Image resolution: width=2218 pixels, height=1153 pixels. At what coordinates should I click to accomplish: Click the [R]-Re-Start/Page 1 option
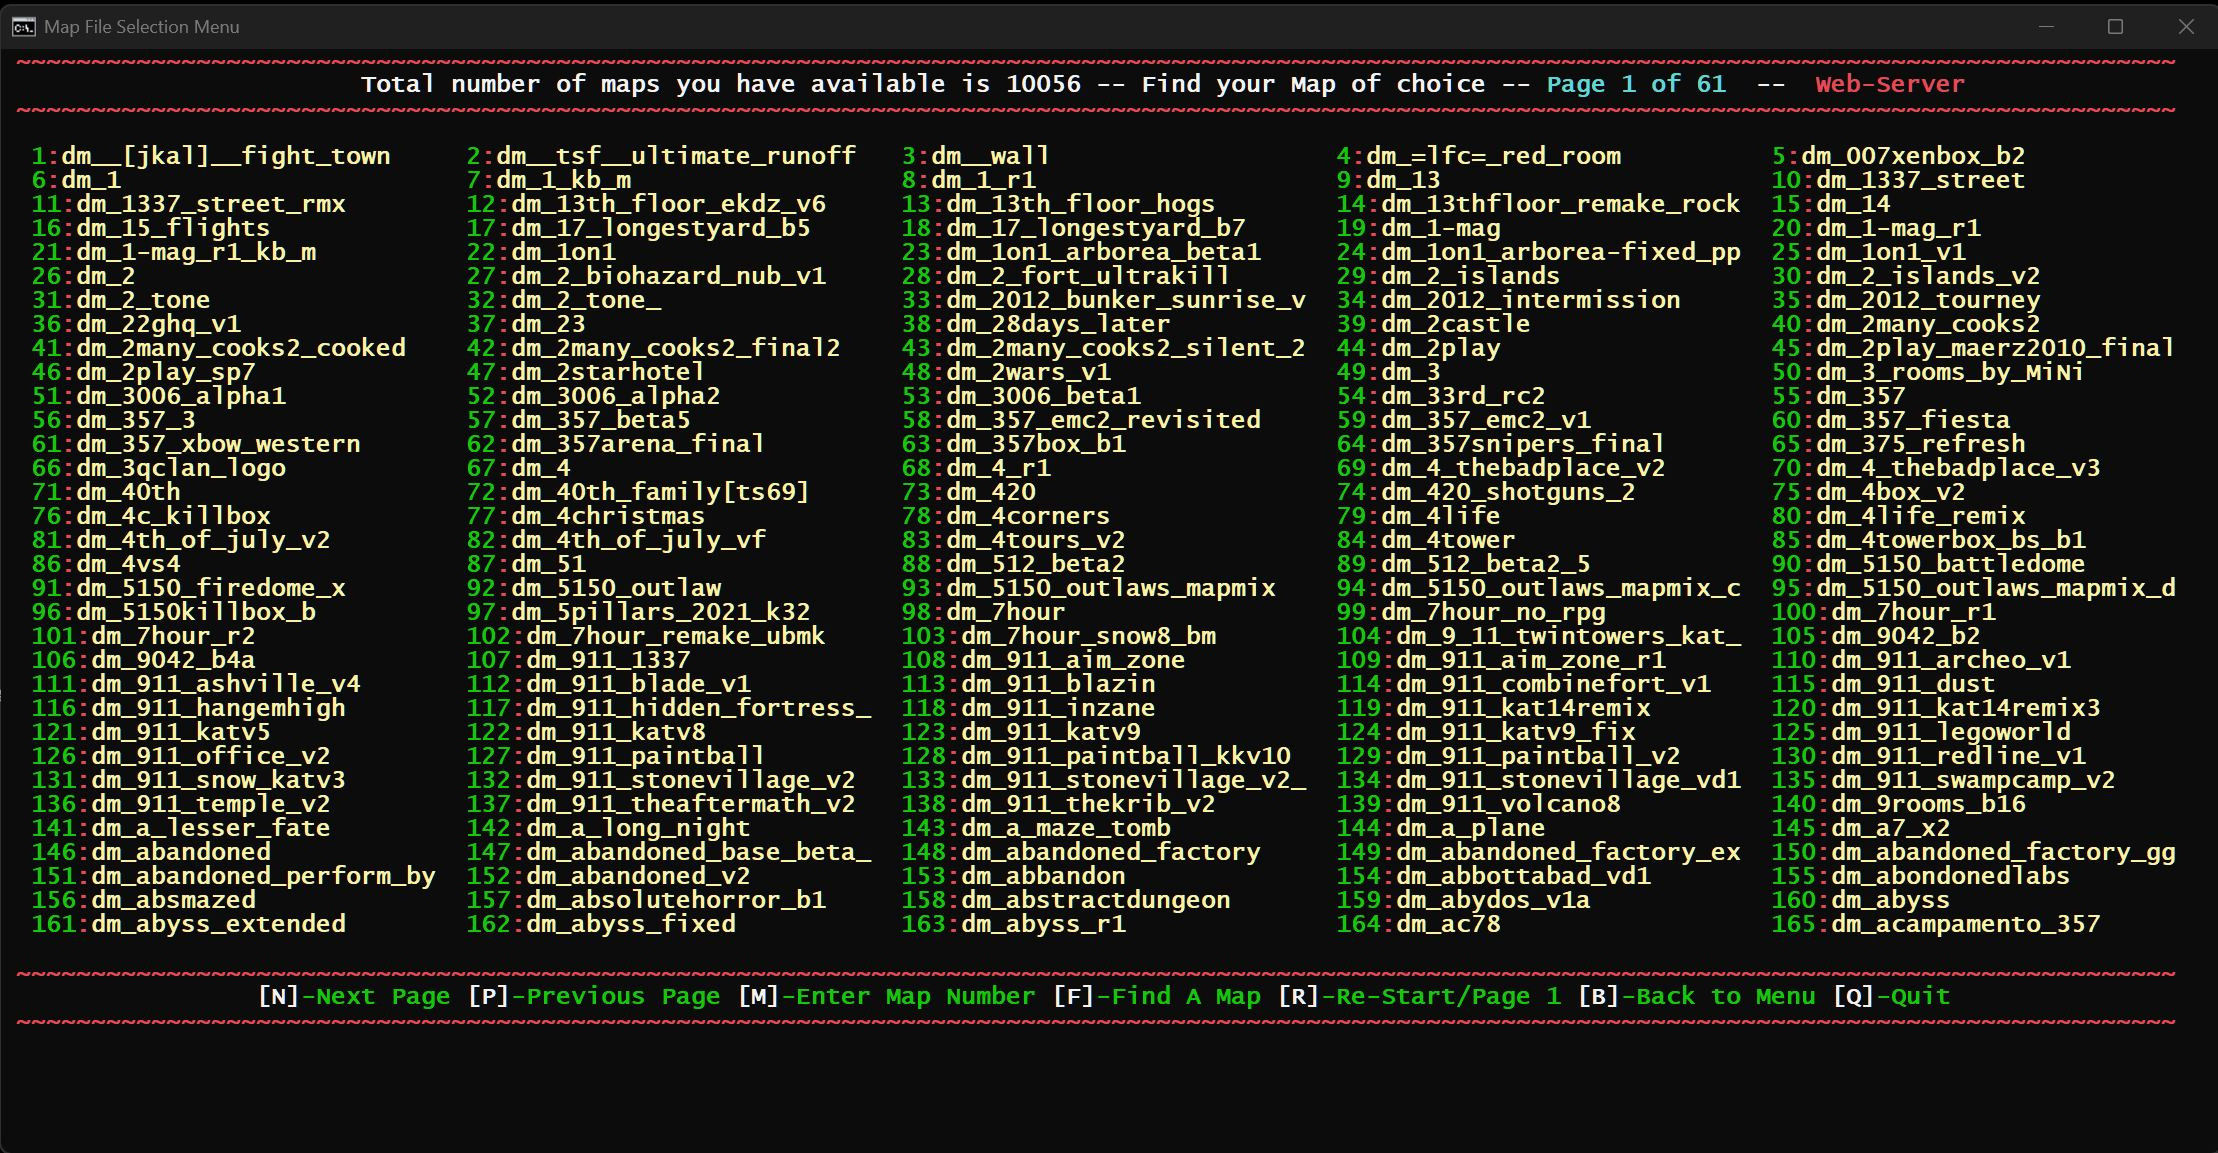pos(1419,996)
